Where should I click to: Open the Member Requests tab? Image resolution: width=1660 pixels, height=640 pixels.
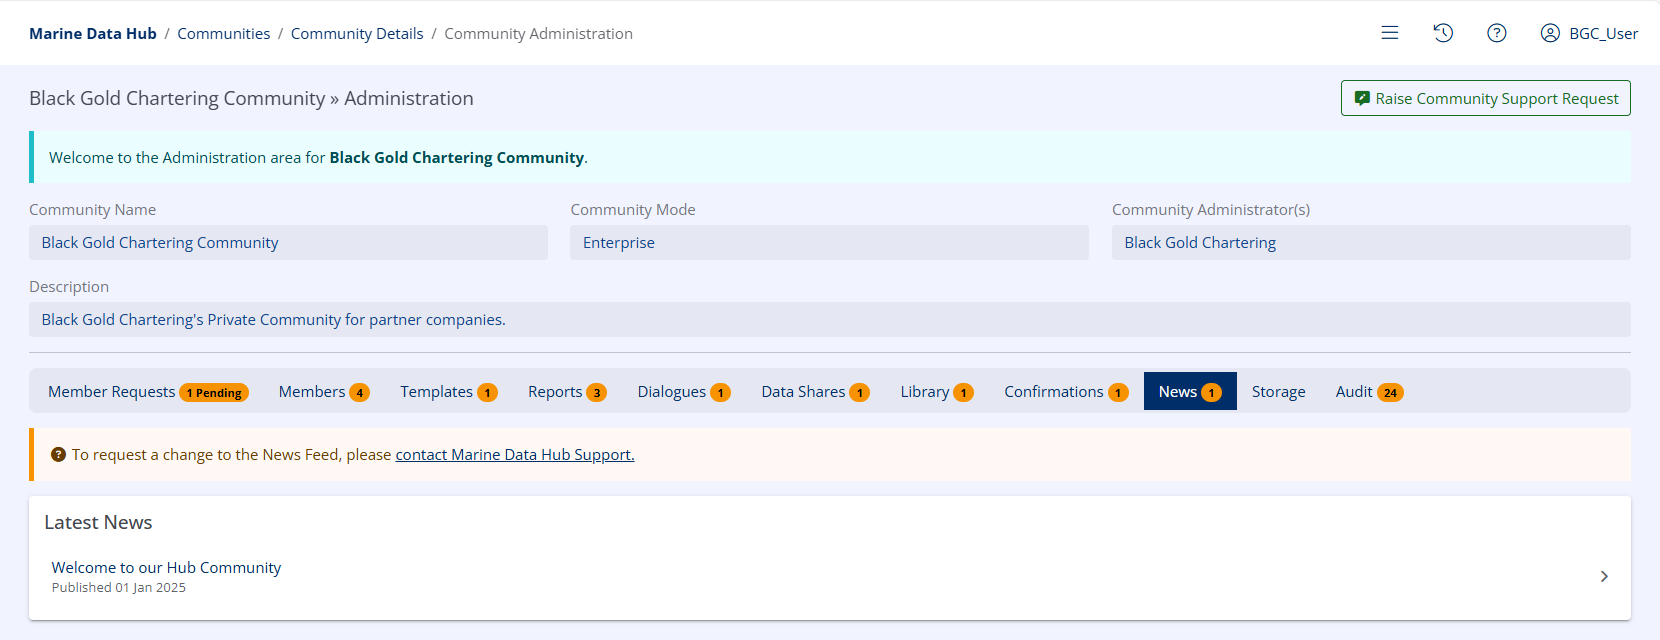[147, 392]
